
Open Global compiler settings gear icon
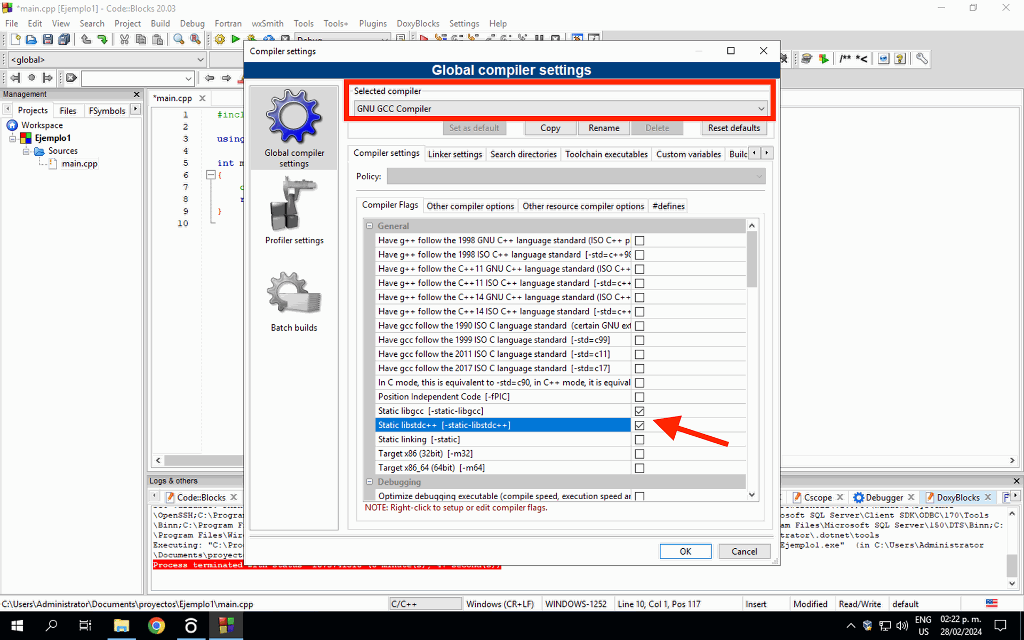(294, 118)
